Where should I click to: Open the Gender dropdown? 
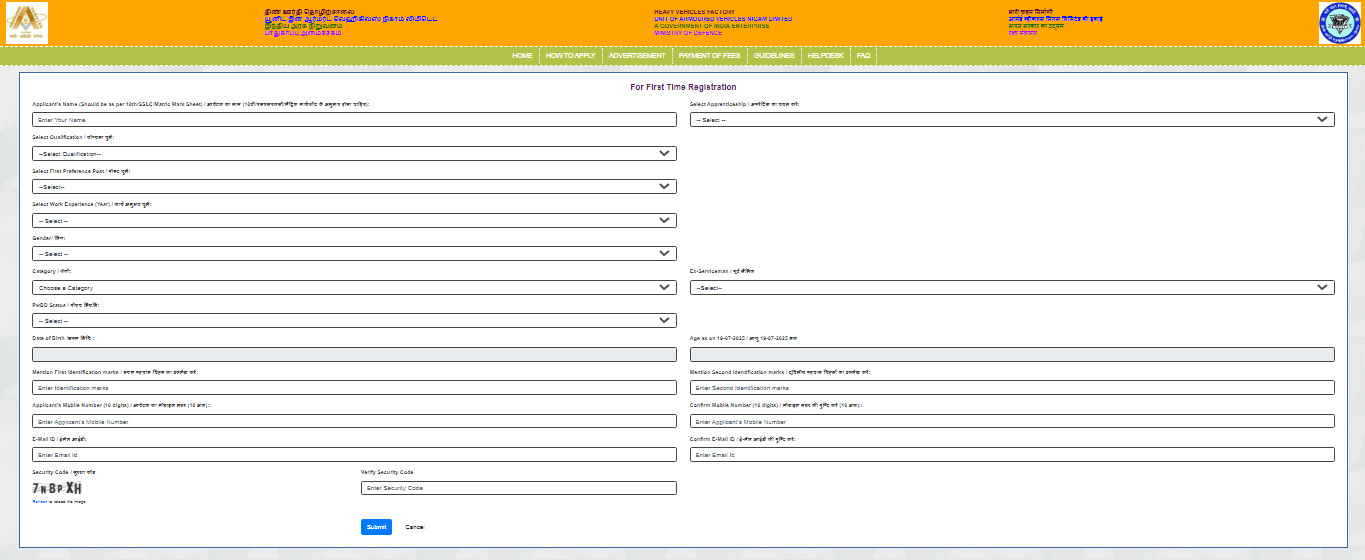coord(354,254)
